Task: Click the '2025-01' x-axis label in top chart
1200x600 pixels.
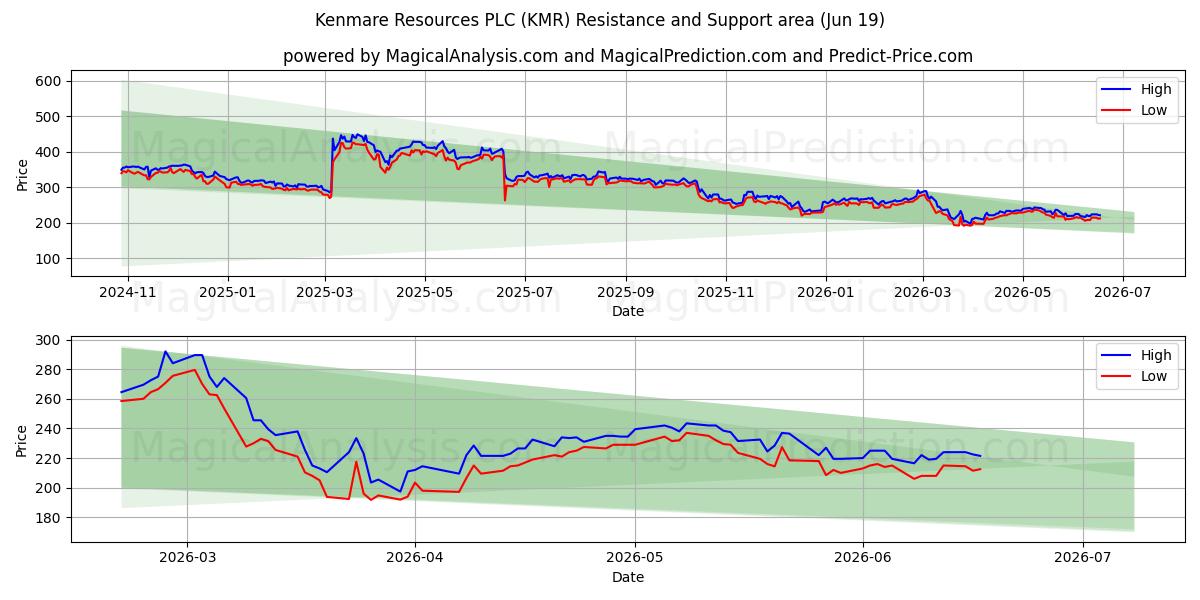Action: (x=228, y=292)
